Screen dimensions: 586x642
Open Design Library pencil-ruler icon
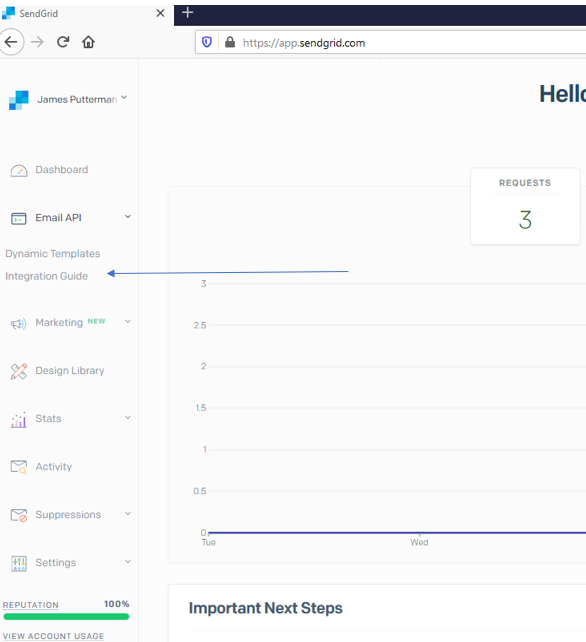(18, 371)
